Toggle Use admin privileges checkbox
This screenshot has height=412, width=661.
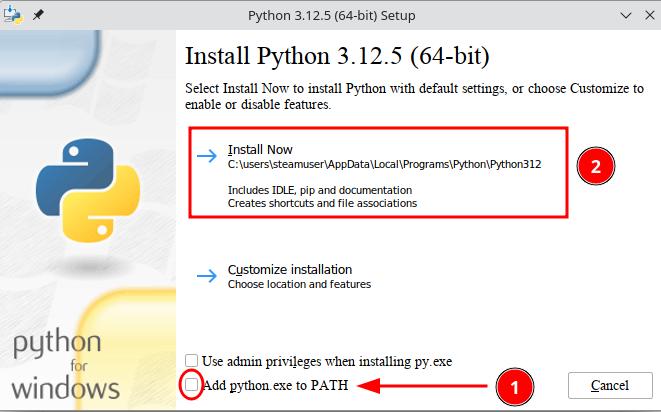pyautogui.click(x=191, y=360)
